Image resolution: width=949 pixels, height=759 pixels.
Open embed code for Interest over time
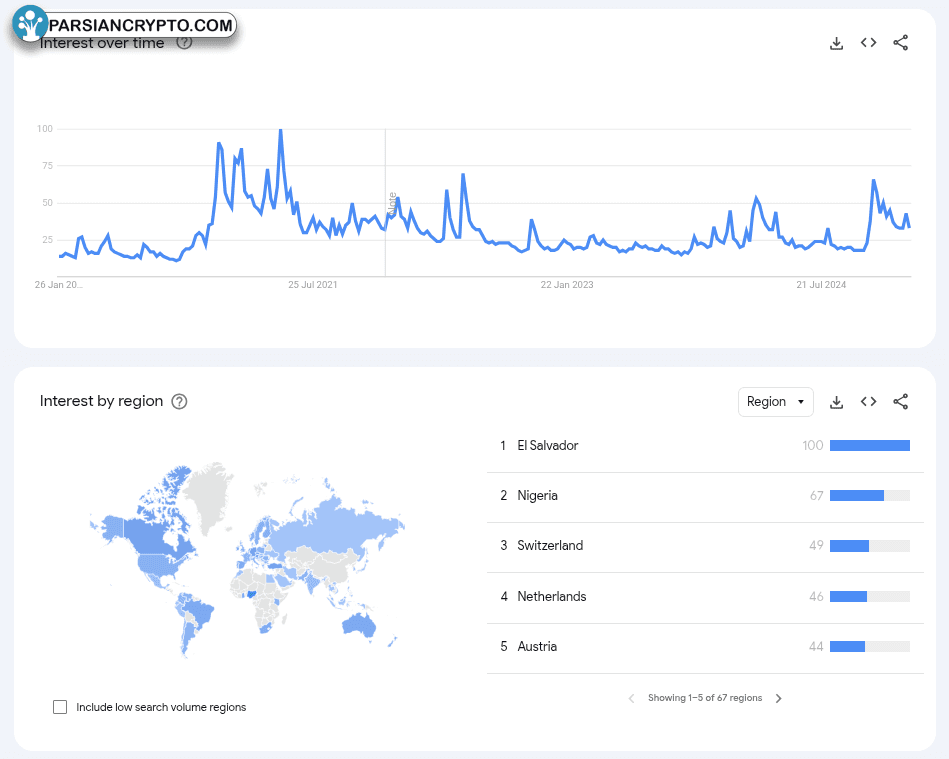coord(868,43)
